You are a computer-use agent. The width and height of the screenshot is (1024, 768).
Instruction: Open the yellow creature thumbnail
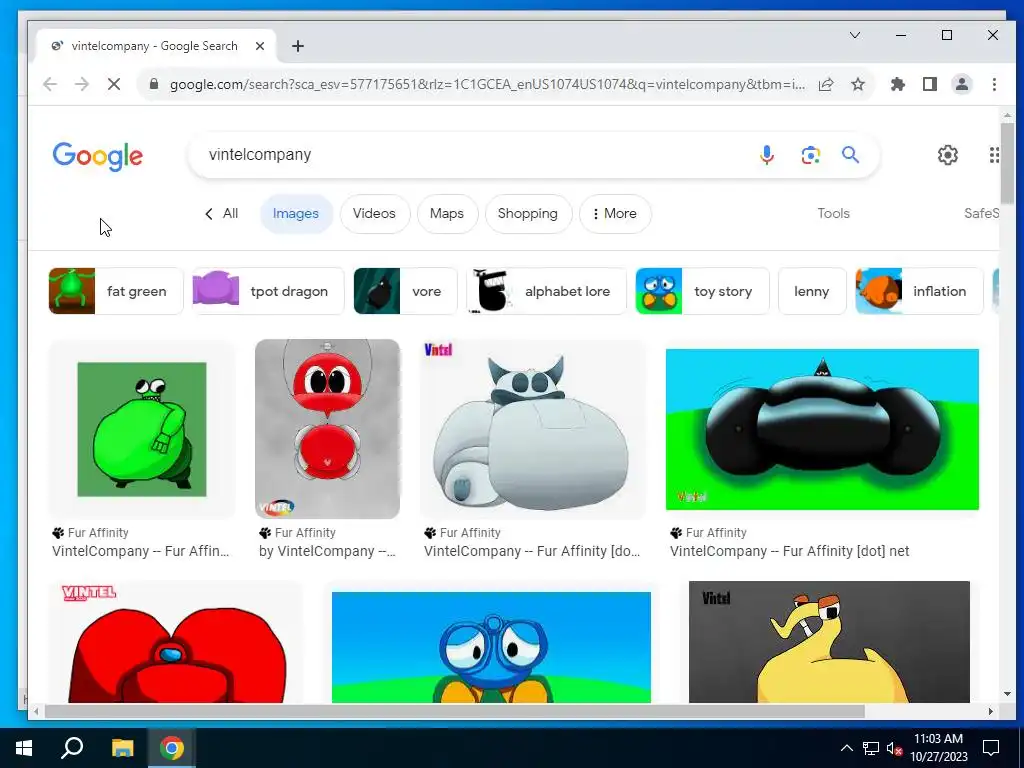[x=829, y=643]
